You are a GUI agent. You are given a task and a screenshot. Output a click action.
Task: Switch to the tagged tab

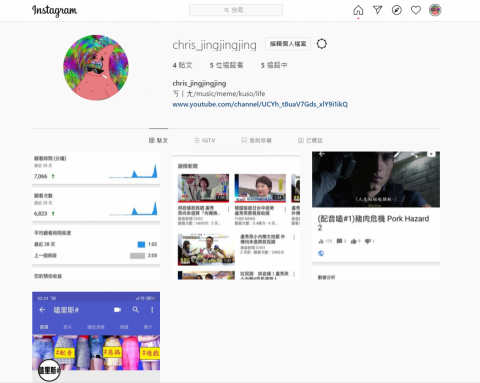click(310, 140)
